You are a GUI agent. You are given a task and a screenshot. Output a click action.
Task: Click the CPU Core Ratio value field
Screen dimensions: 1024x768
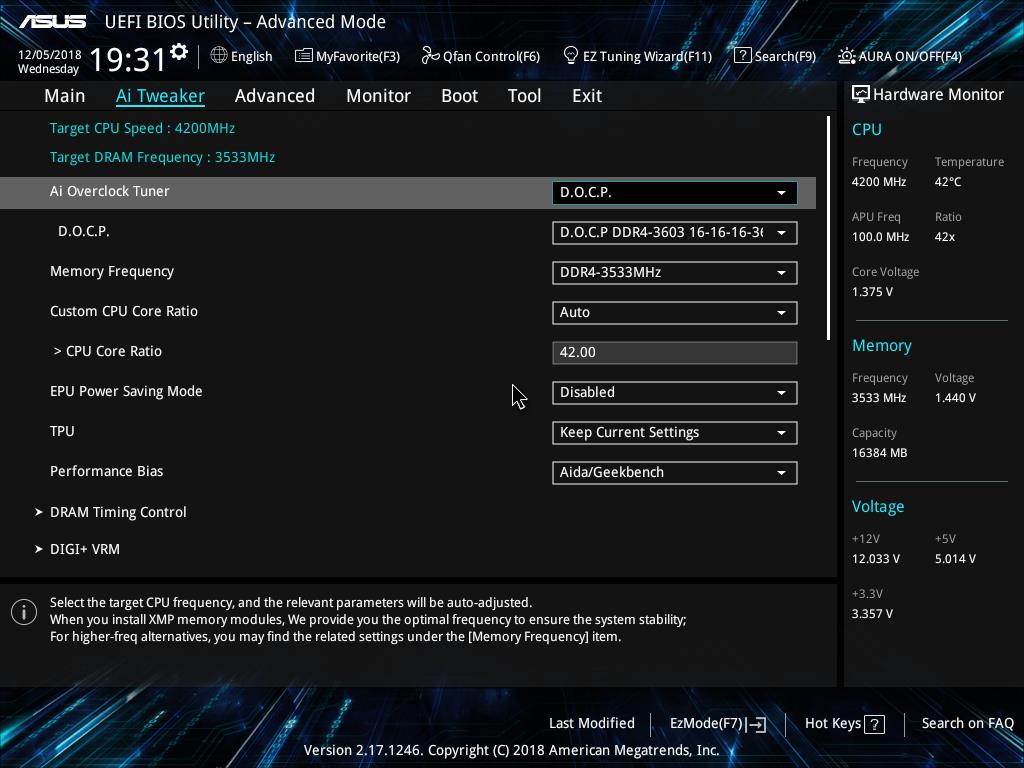tap(675, 353)
